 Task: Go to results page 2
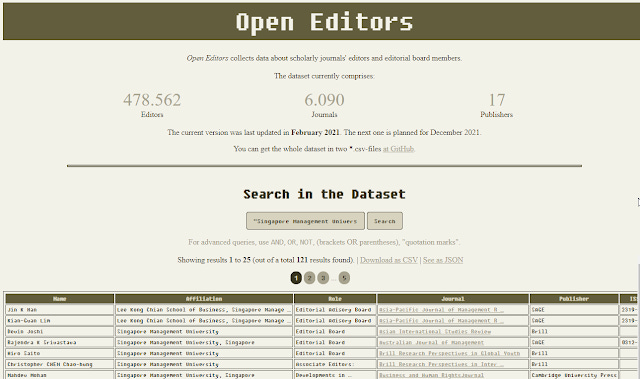tap(309, 278)
